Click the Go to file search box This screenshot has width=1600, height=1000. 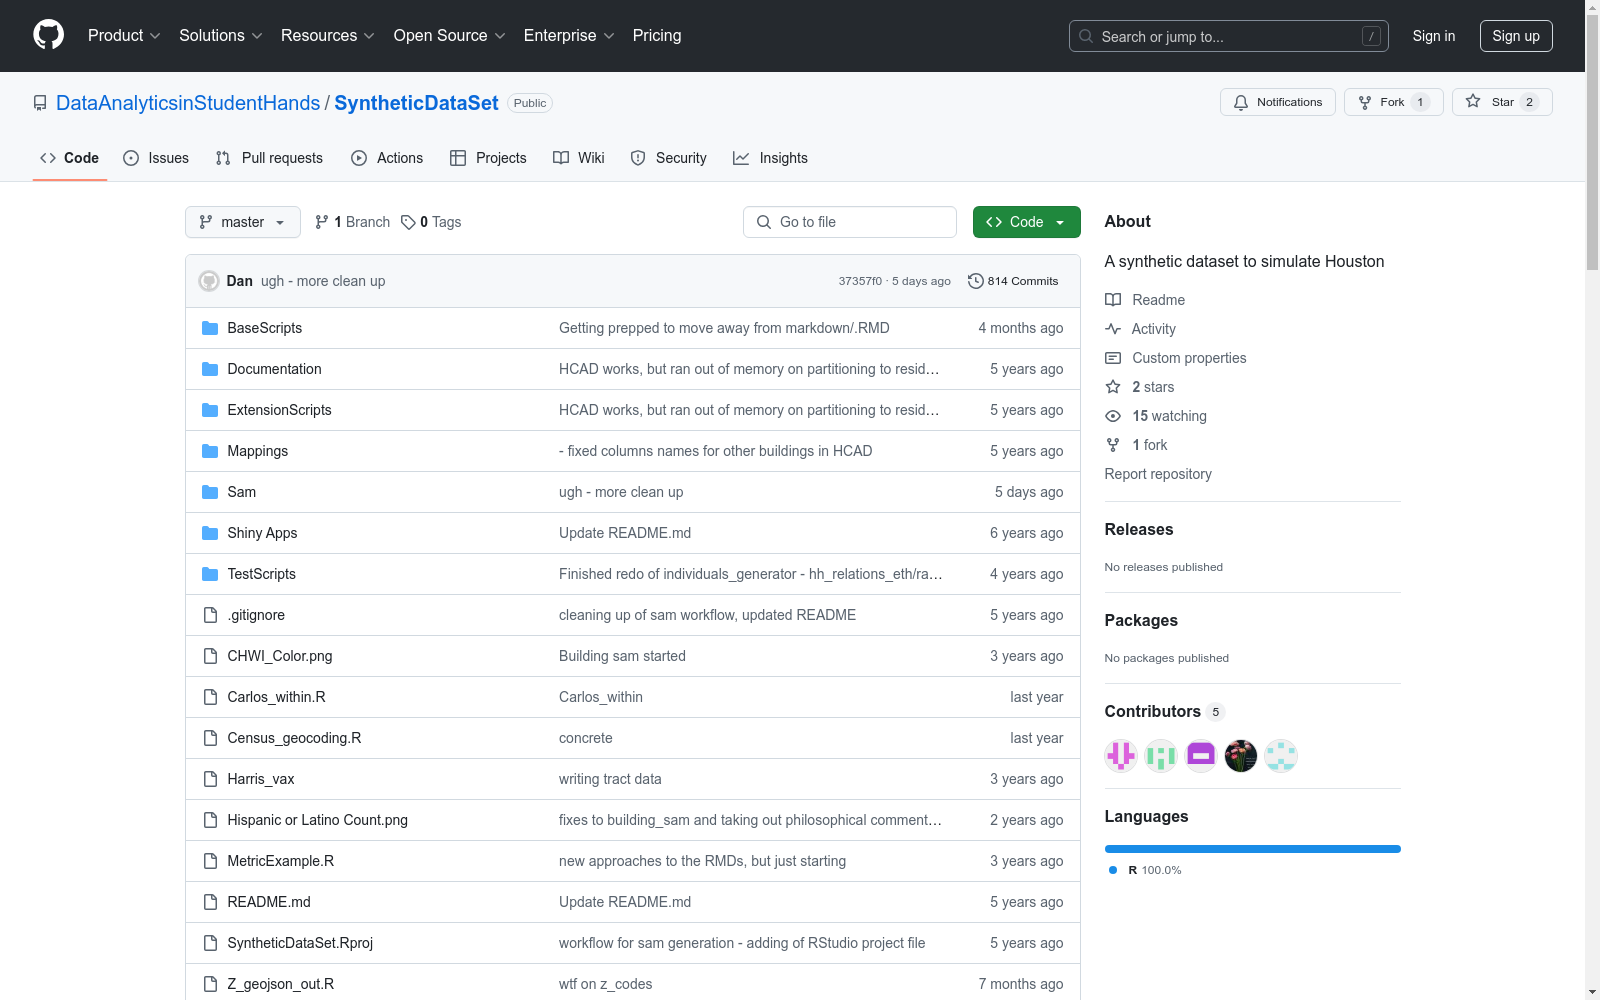coord(850,222)
